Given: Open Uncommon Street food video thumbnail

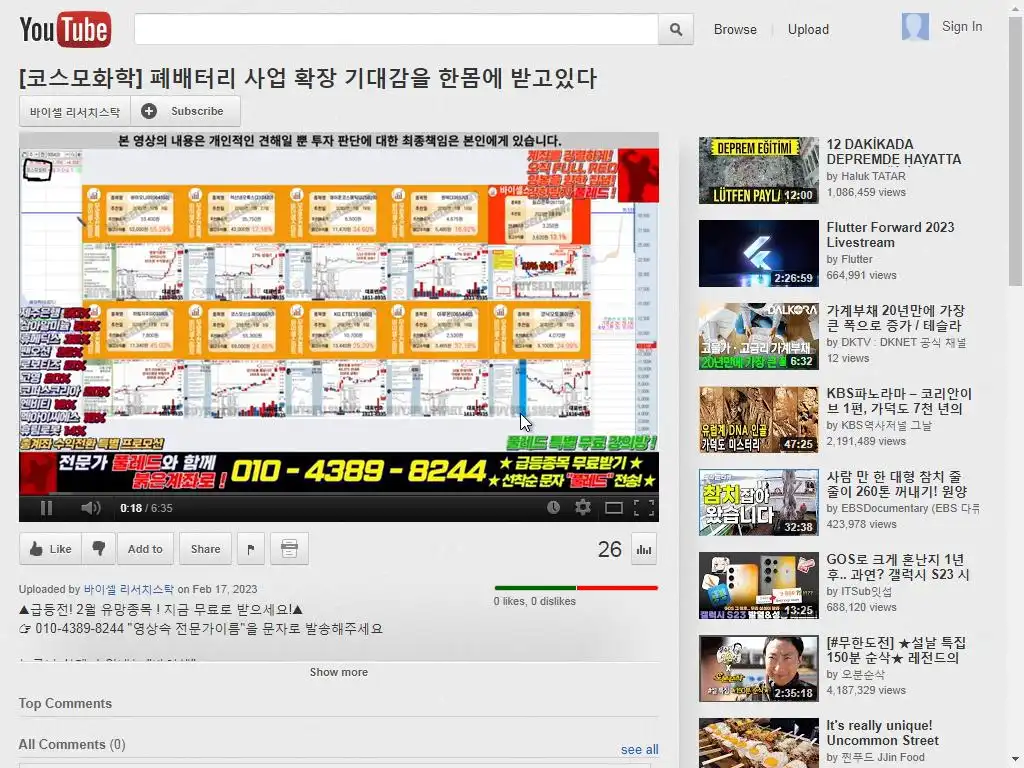Looking at the screenshot, I should click(x=758, y=743).
